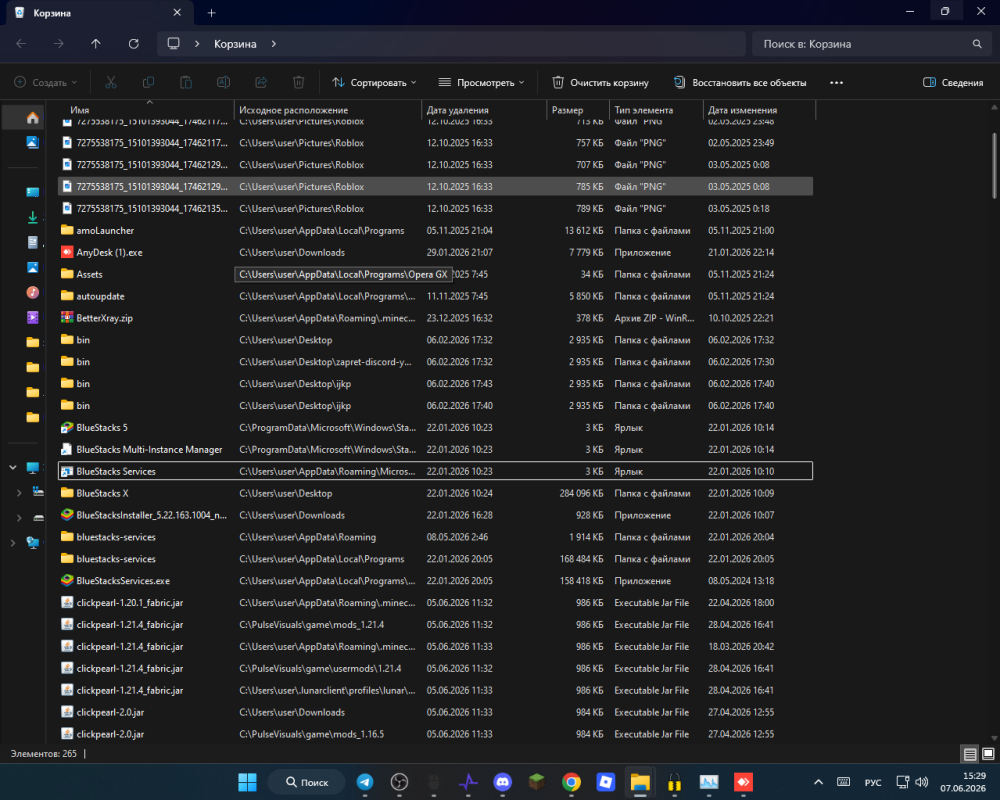Expand the Network tree node chevron

13,543
